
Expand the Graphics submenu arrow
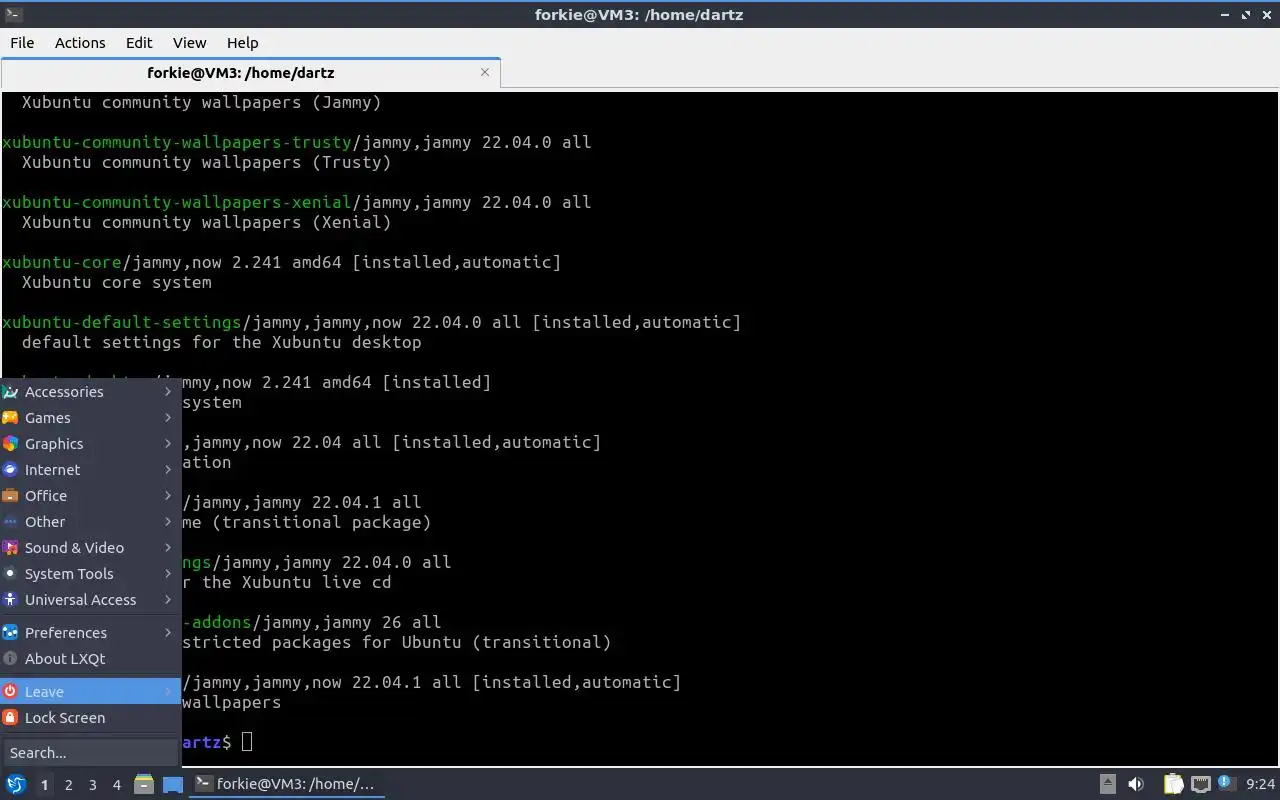tap(168, 444)
